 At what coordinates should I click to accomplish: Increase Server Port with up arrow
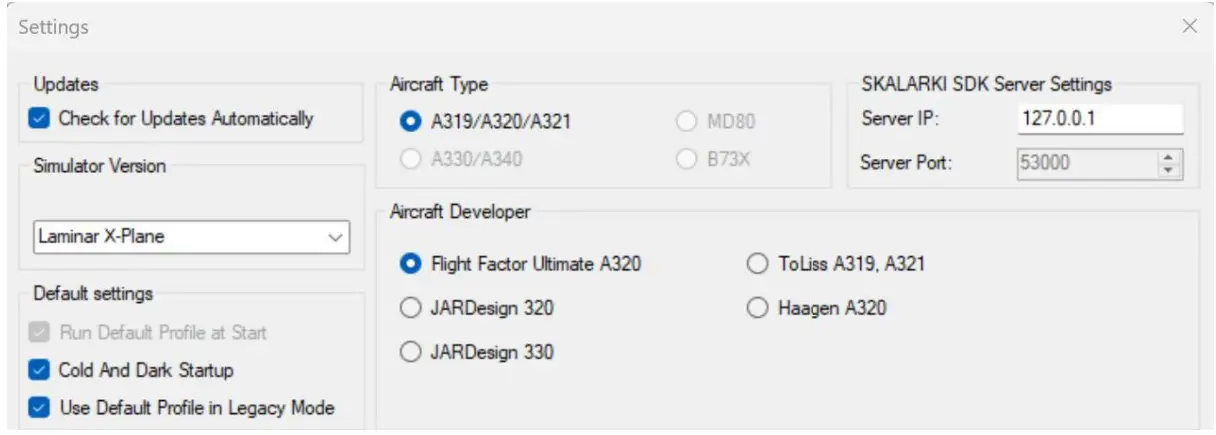point(1170,159)
